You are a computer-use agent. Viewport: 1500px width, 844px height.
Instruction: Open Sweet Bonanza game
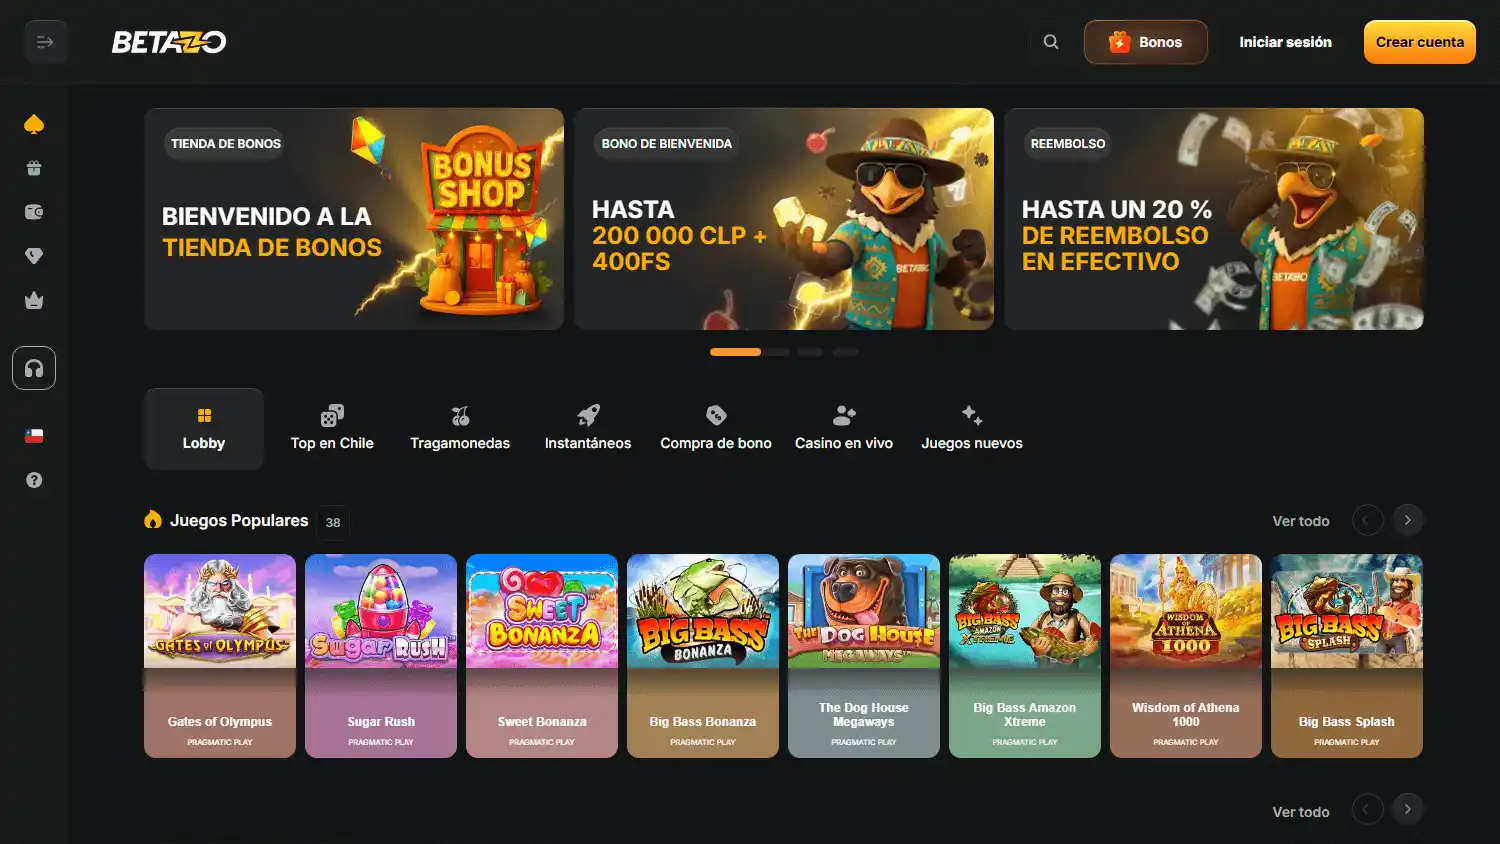point(542,656)
